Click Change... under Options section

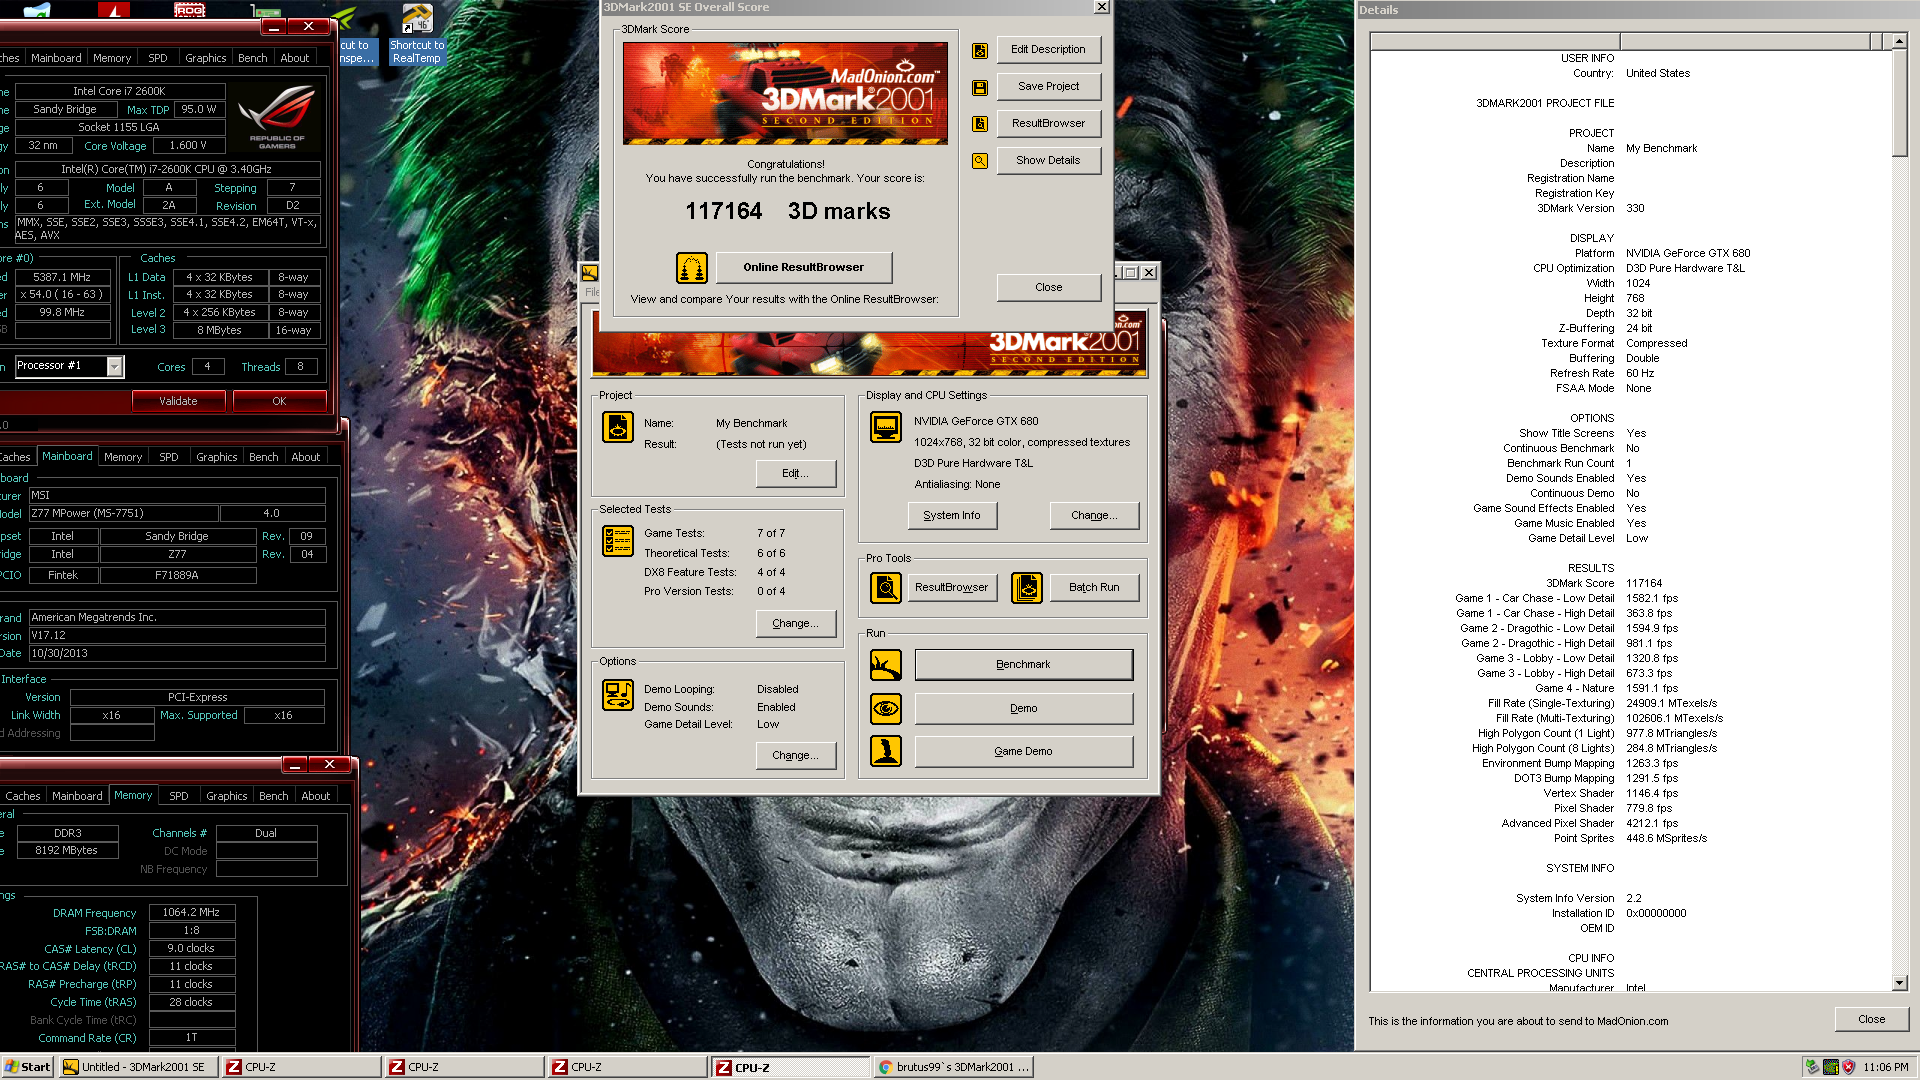796,756
